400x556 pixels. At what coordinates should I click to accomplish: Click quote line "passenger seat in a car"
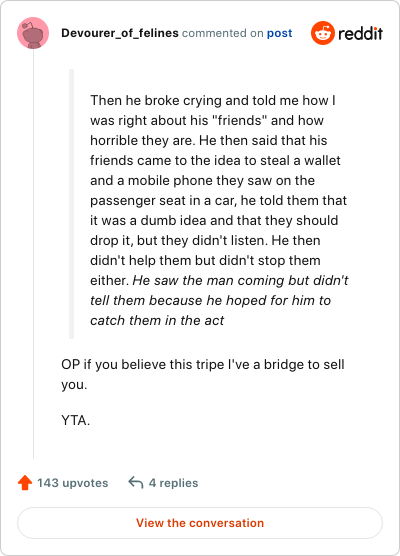218,201
